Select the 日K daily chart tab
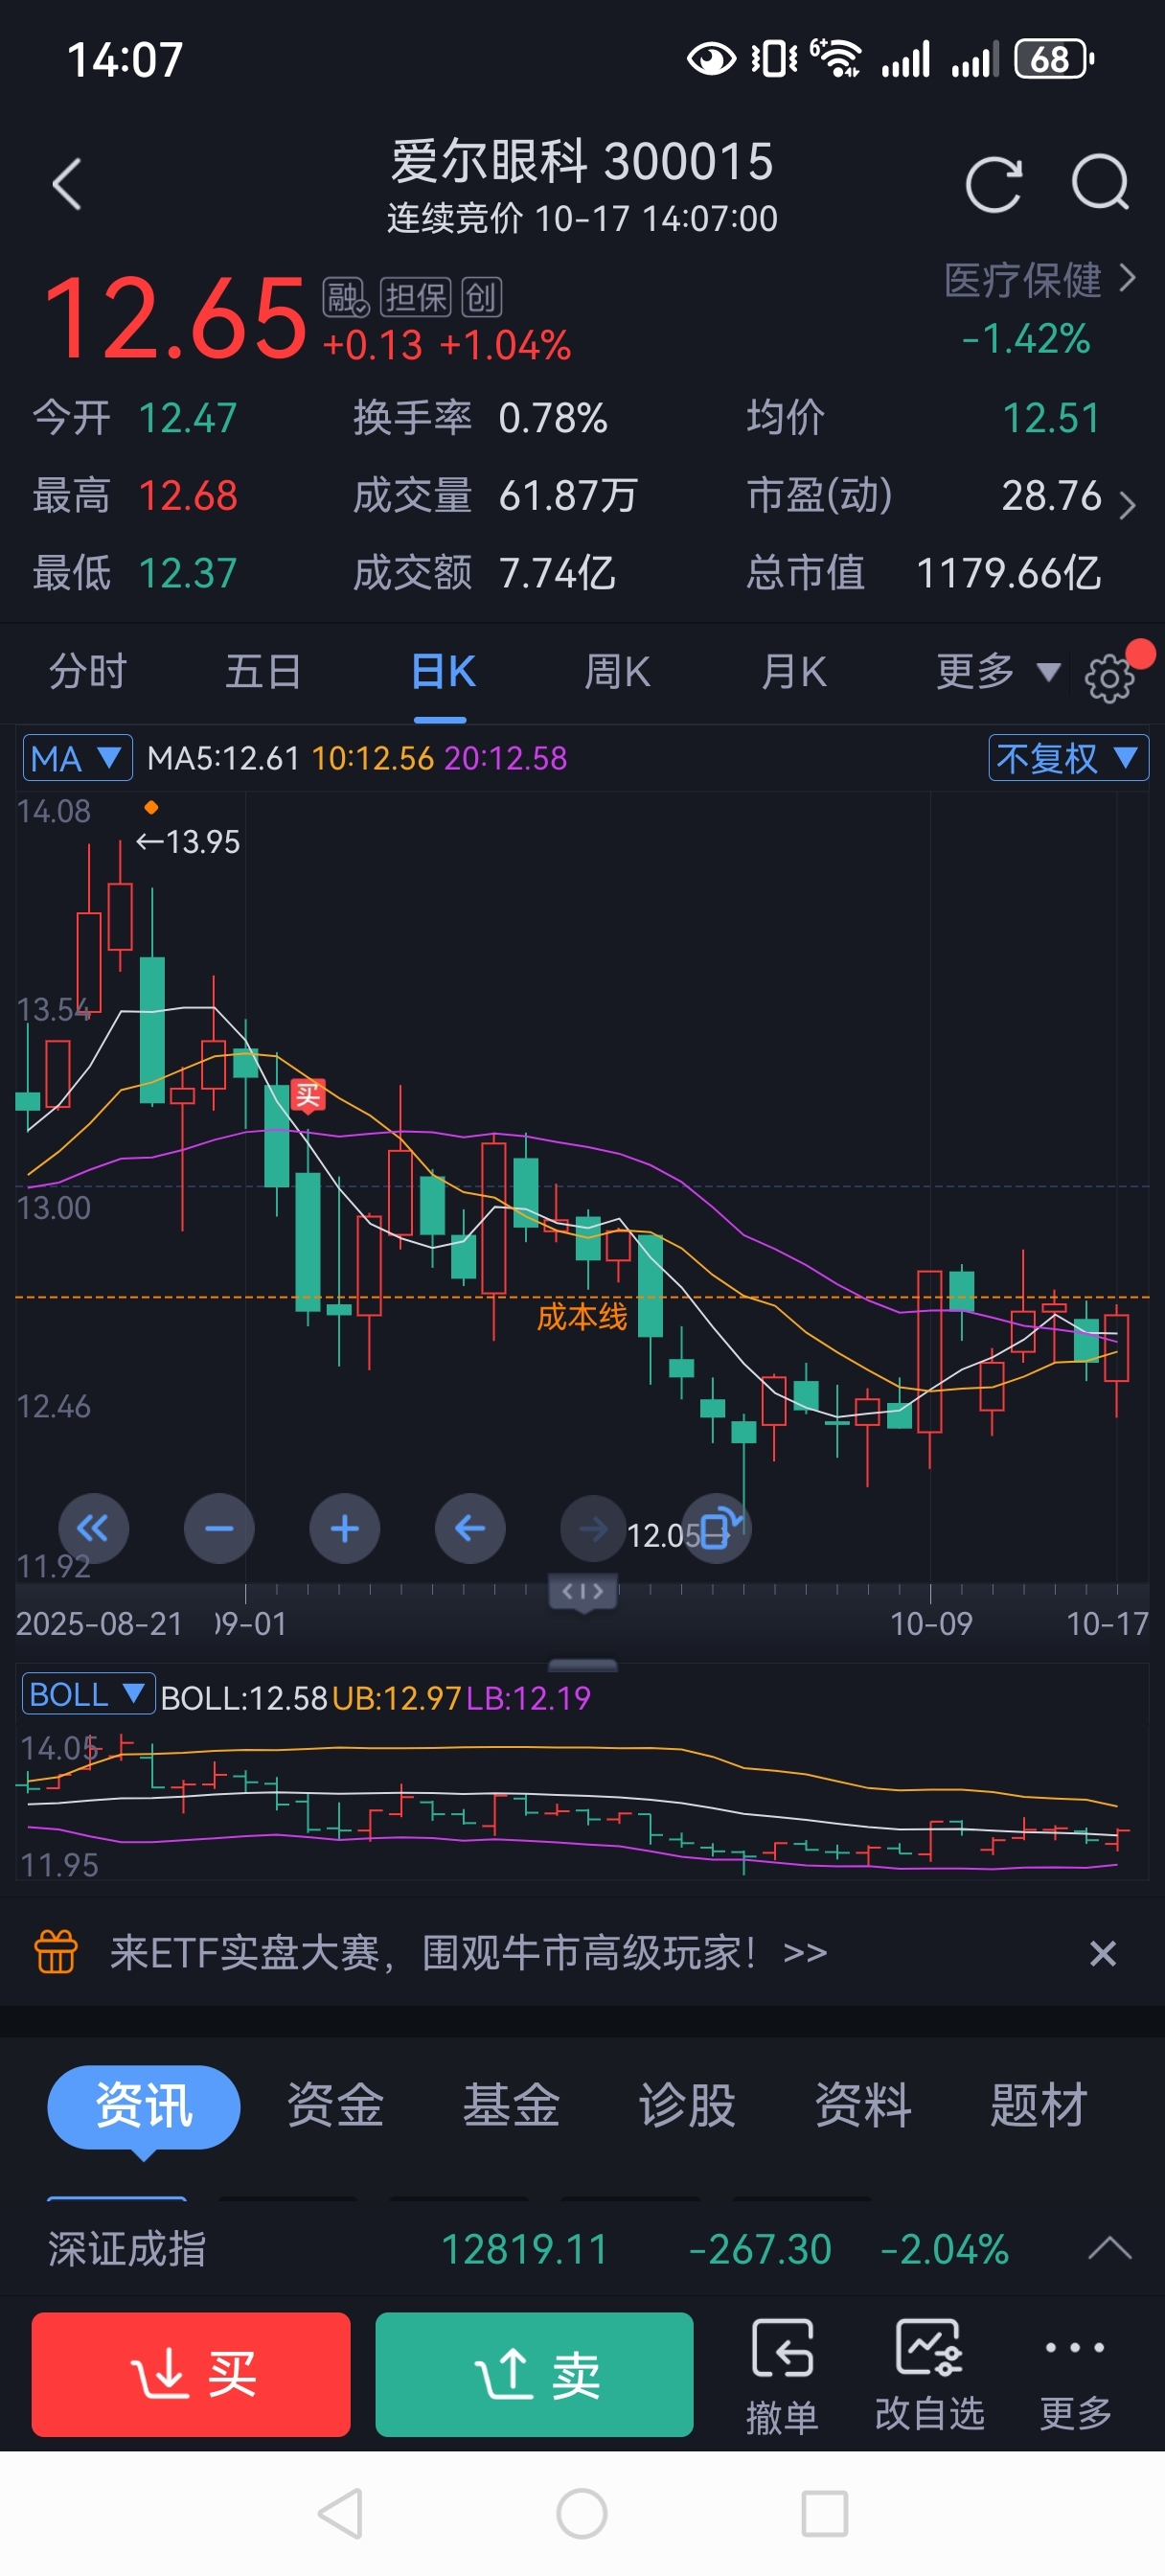This screenshot has width=1165, height=2576. coord(442,671)
